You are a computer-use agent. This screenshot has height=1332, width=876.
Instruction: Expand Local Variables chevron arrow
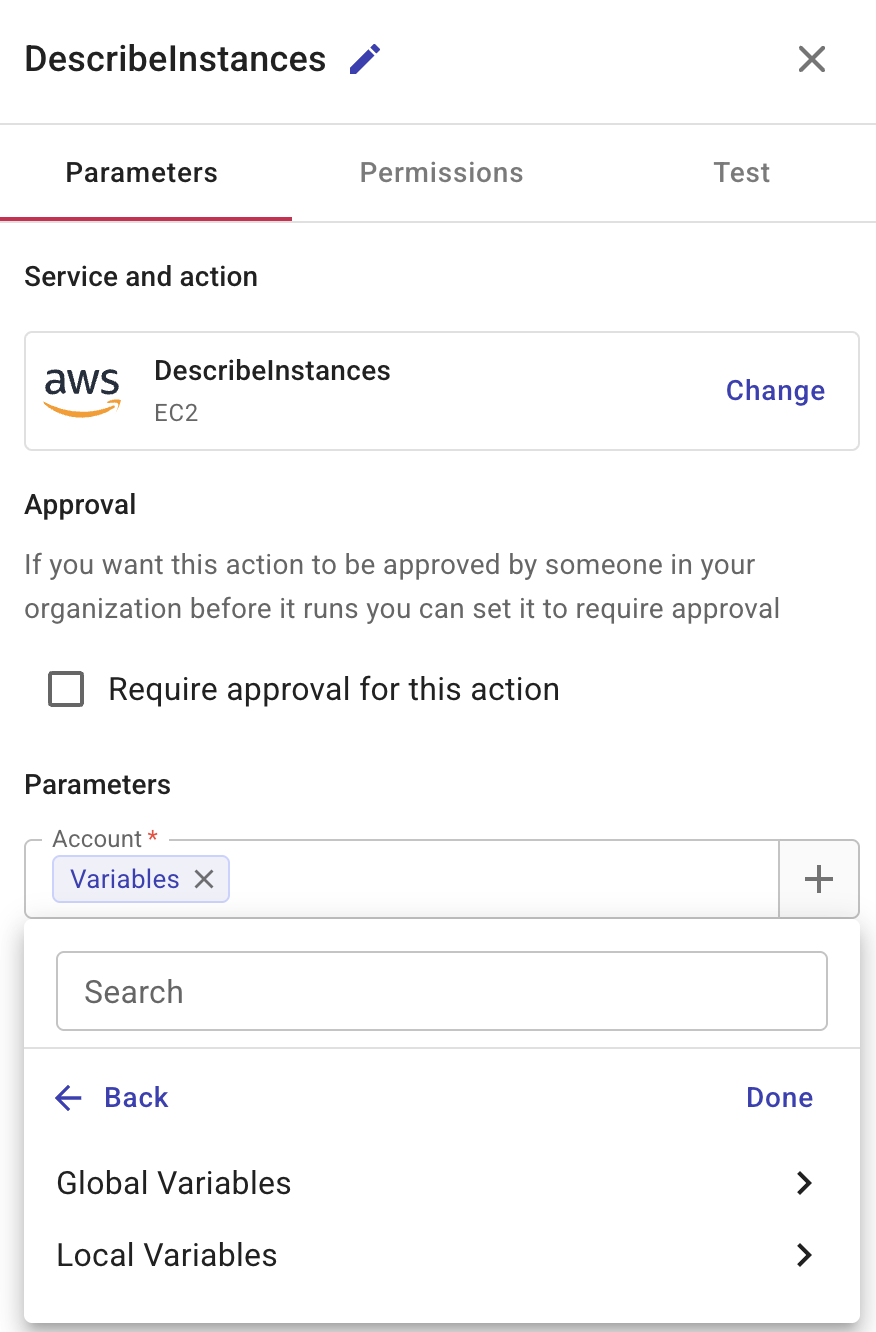(x=804, y=1256)
